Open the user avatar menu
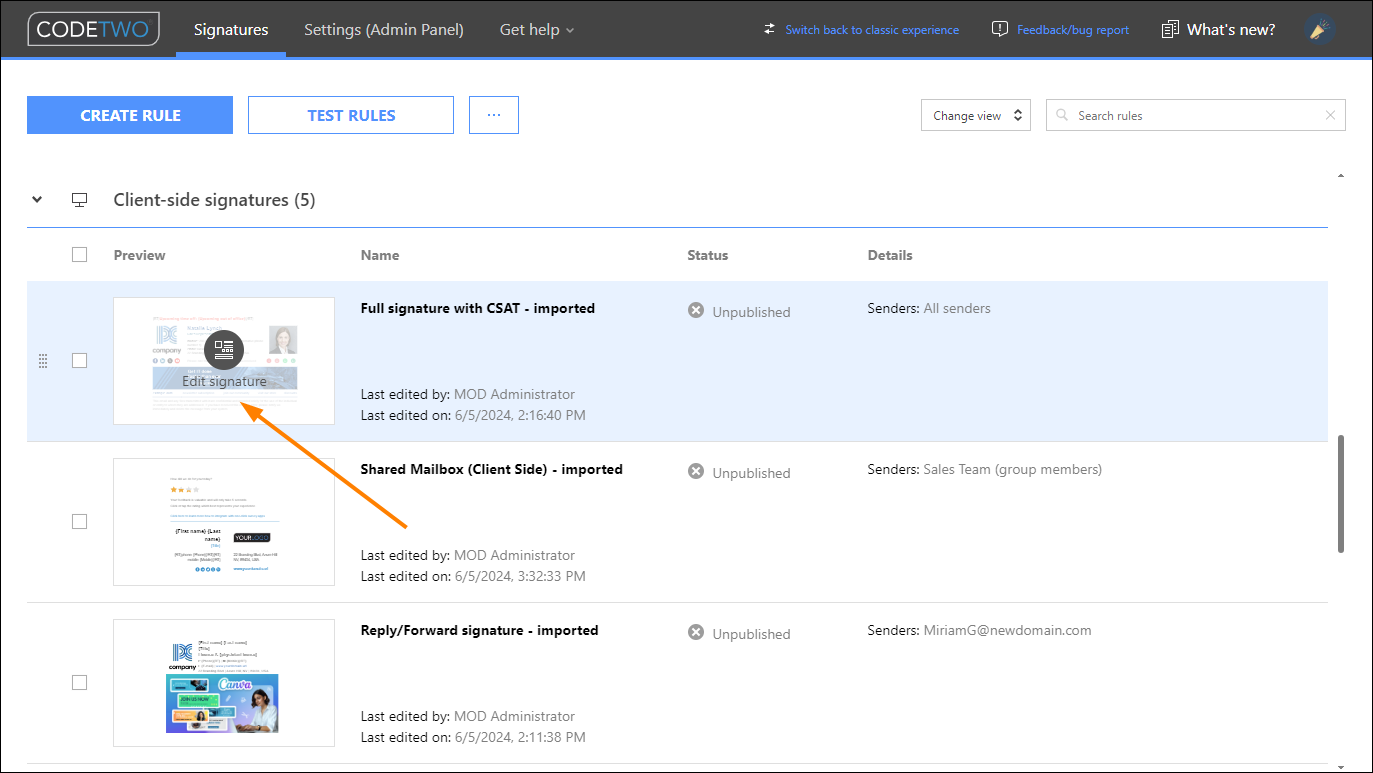Screen dimensions: 1373x773 pyautogui.click(x=1321, y=29)
